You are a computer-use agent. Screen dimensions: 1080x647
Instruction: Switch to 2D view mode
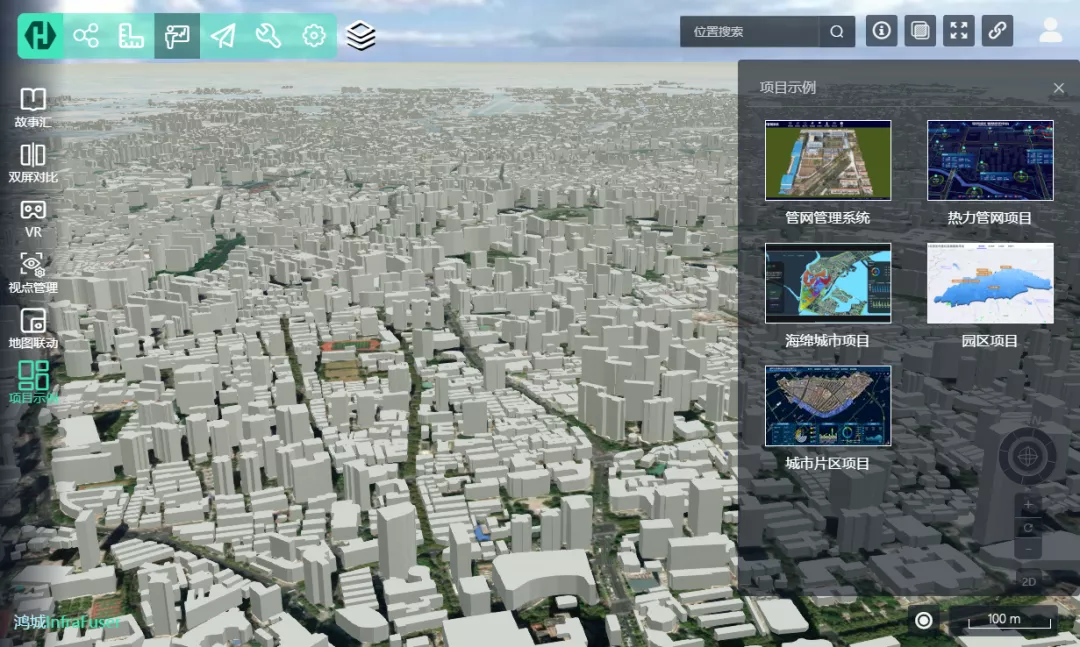[x=1028, y=582]
